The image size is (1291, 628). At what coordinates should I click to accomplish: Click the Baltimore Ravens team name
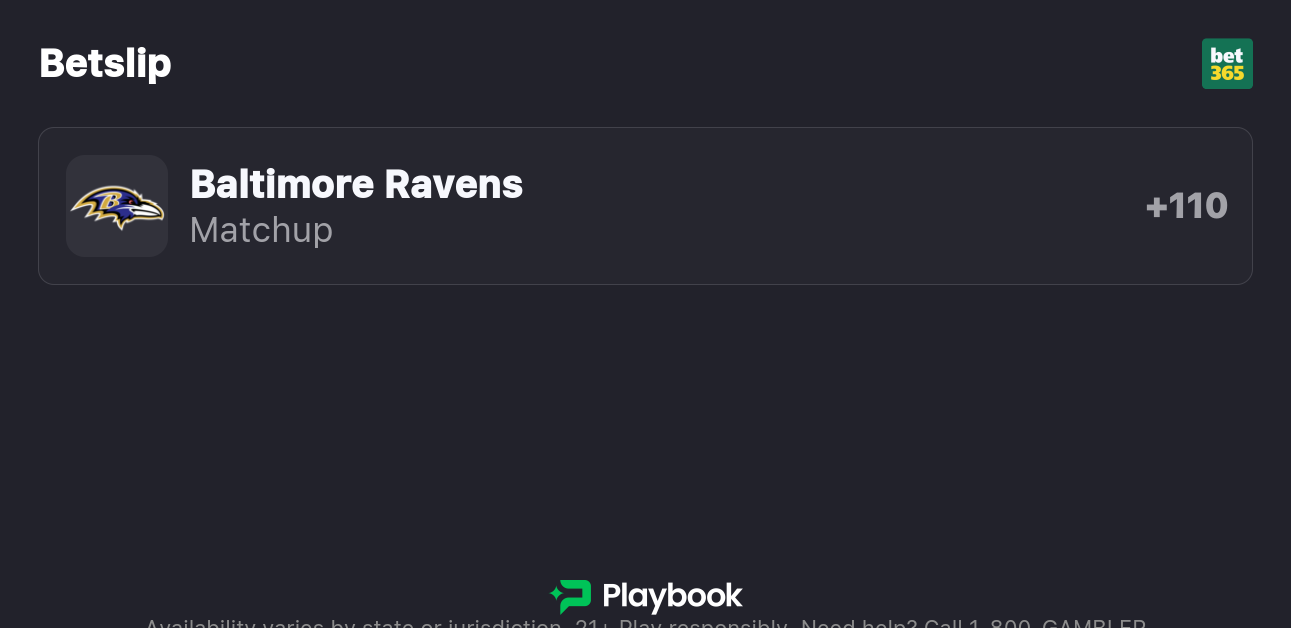356,184
